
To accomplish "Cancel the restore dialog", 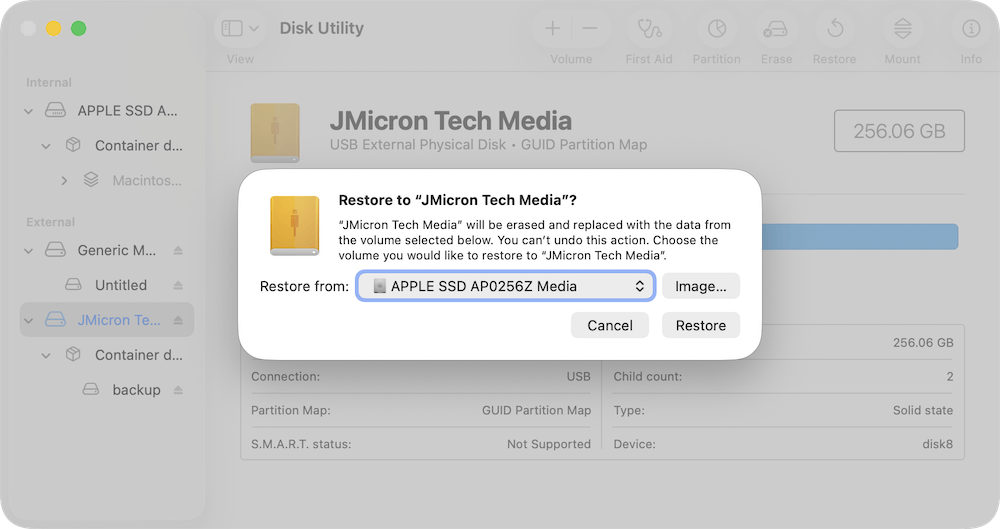I will [610, 325].
